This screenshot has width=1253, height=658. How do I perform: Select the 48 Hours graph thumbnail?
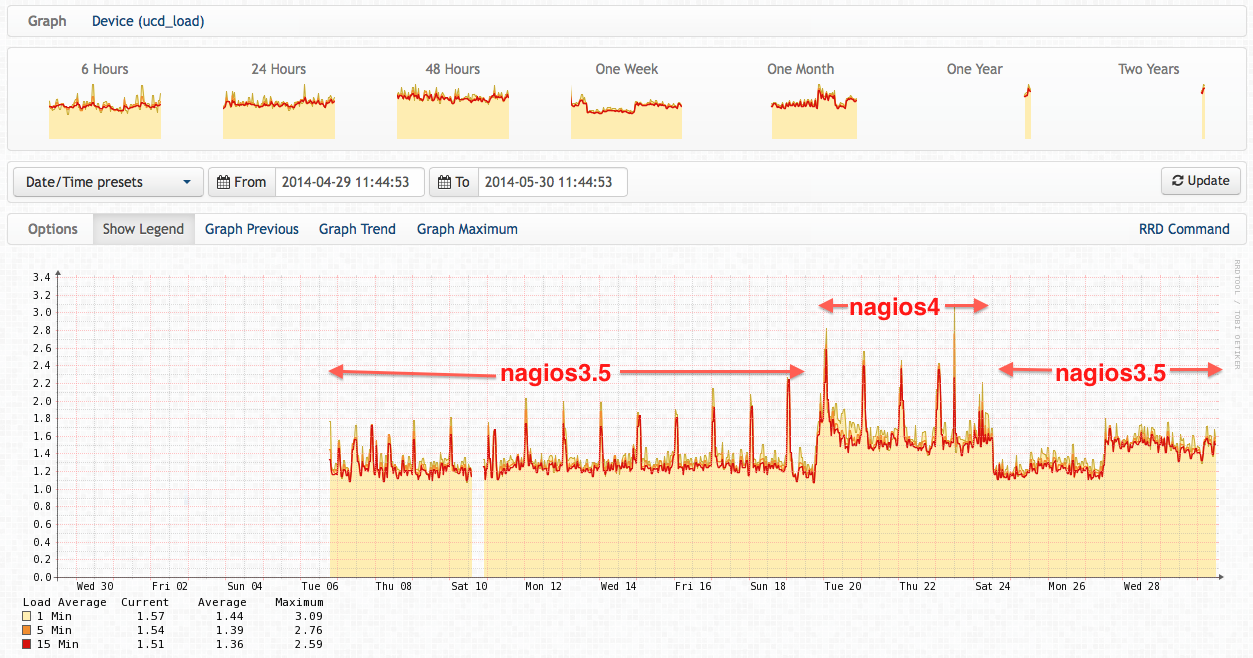(x=453, y=111)
